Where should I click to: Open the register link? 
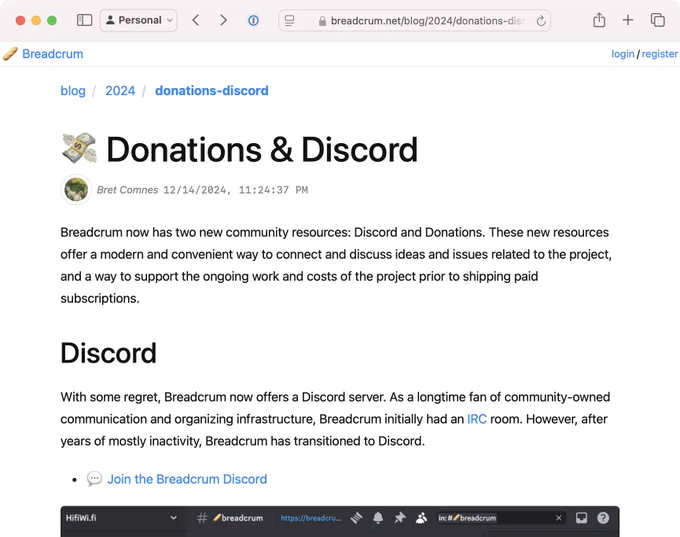click(660, 54)
